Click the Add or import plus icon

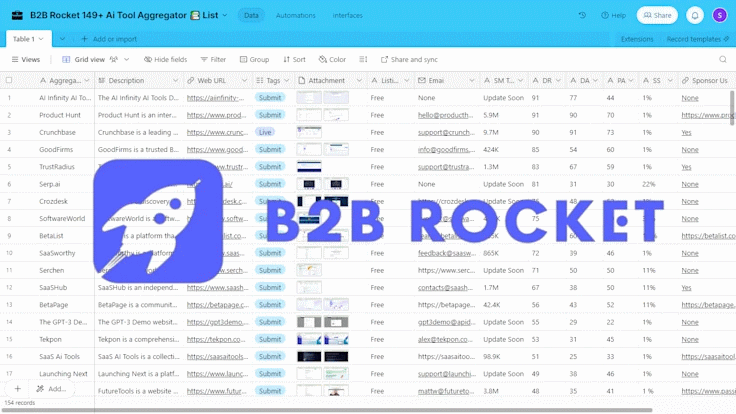(x=84, y=39)
